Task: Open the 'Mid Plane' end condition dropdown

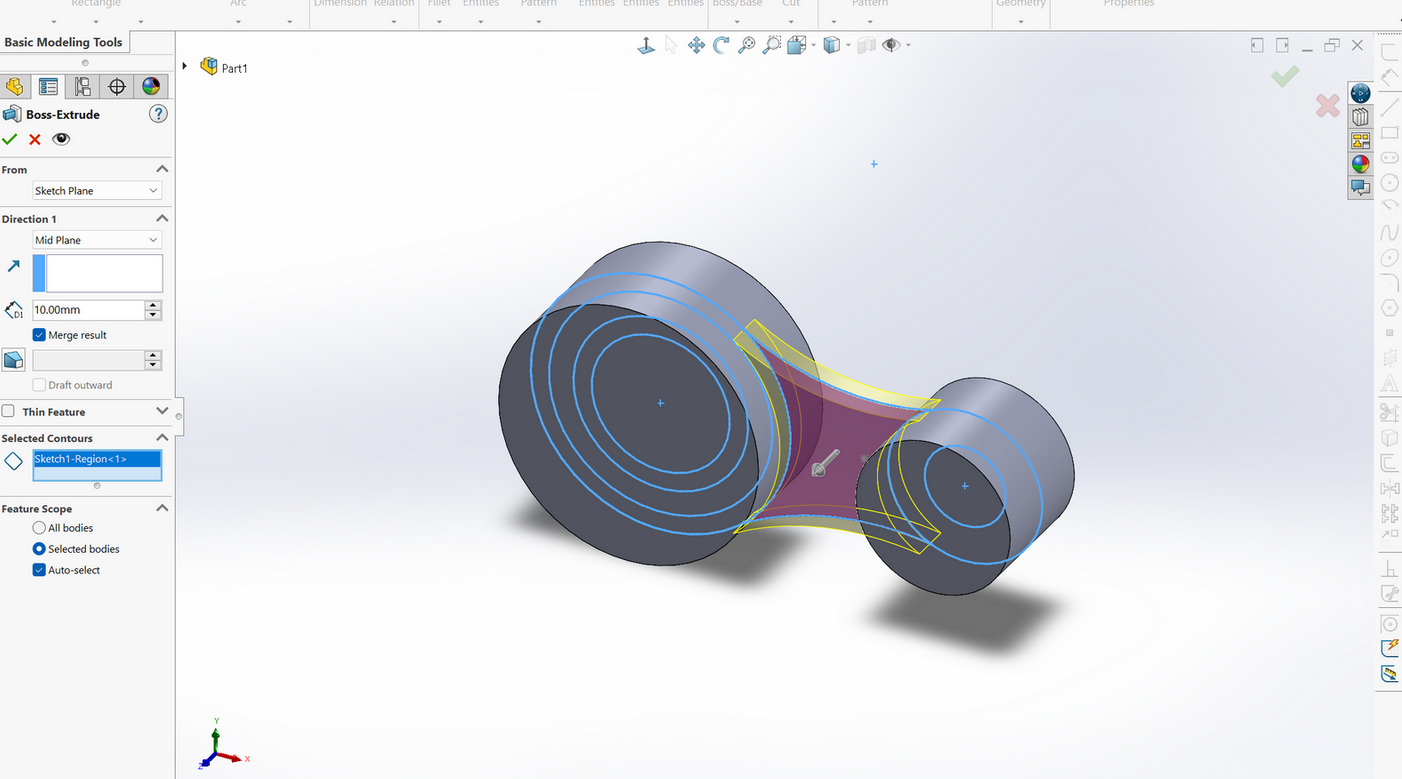Action: [97, 240]
